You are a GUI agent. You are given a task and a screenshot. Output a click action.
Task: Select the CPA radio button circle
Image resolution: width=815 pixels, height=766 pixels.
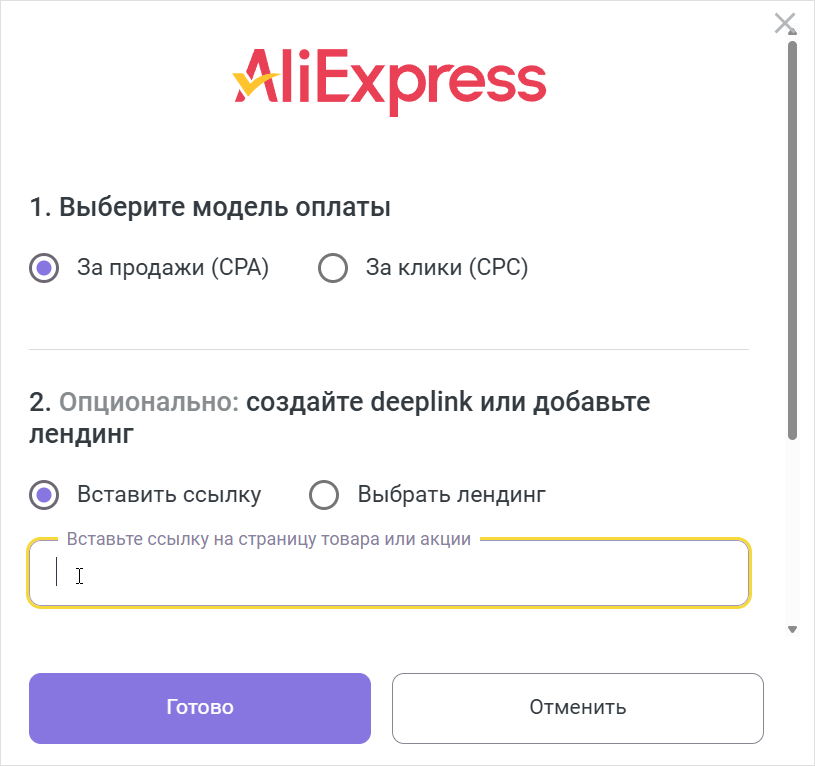44,268
